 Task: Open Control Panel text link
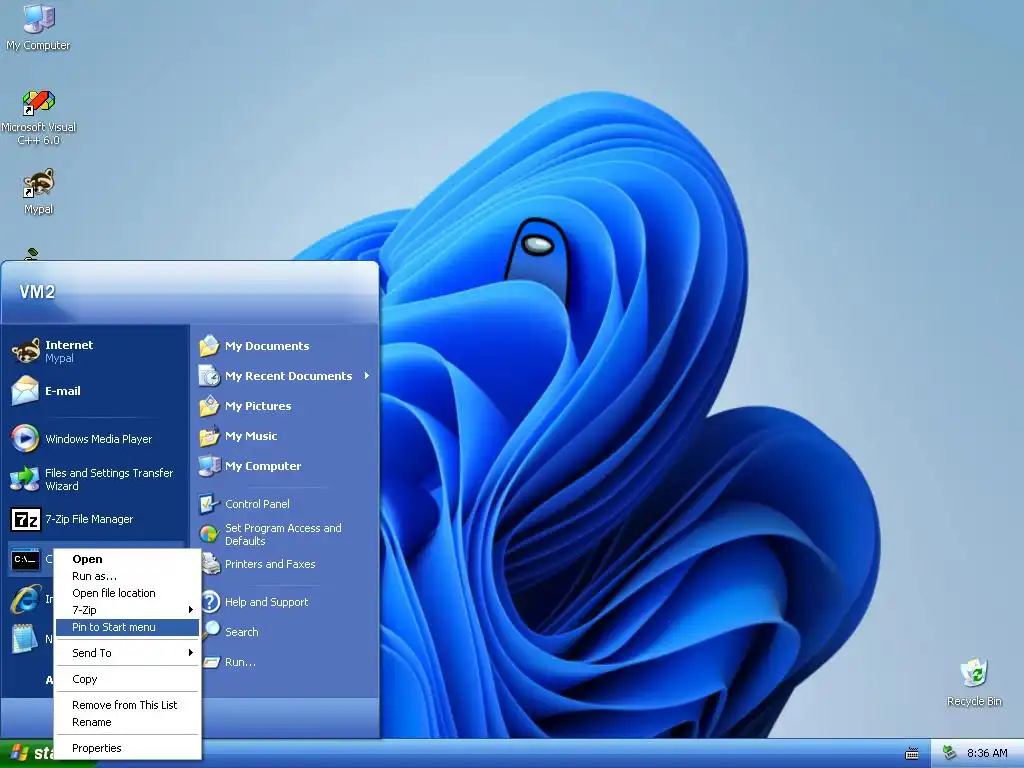[x=257, y=504]
